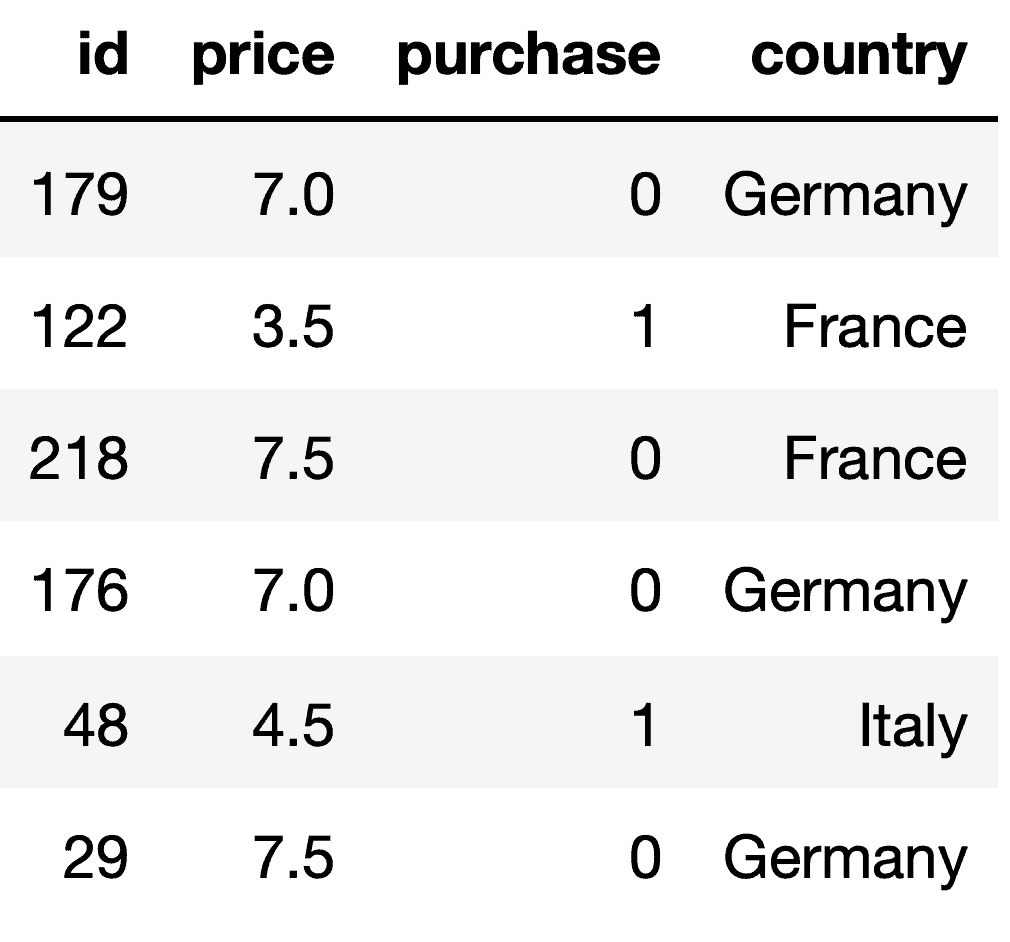Click the purchase column header
Viewport: 1010px width, 942px height.
click(529, 57)
